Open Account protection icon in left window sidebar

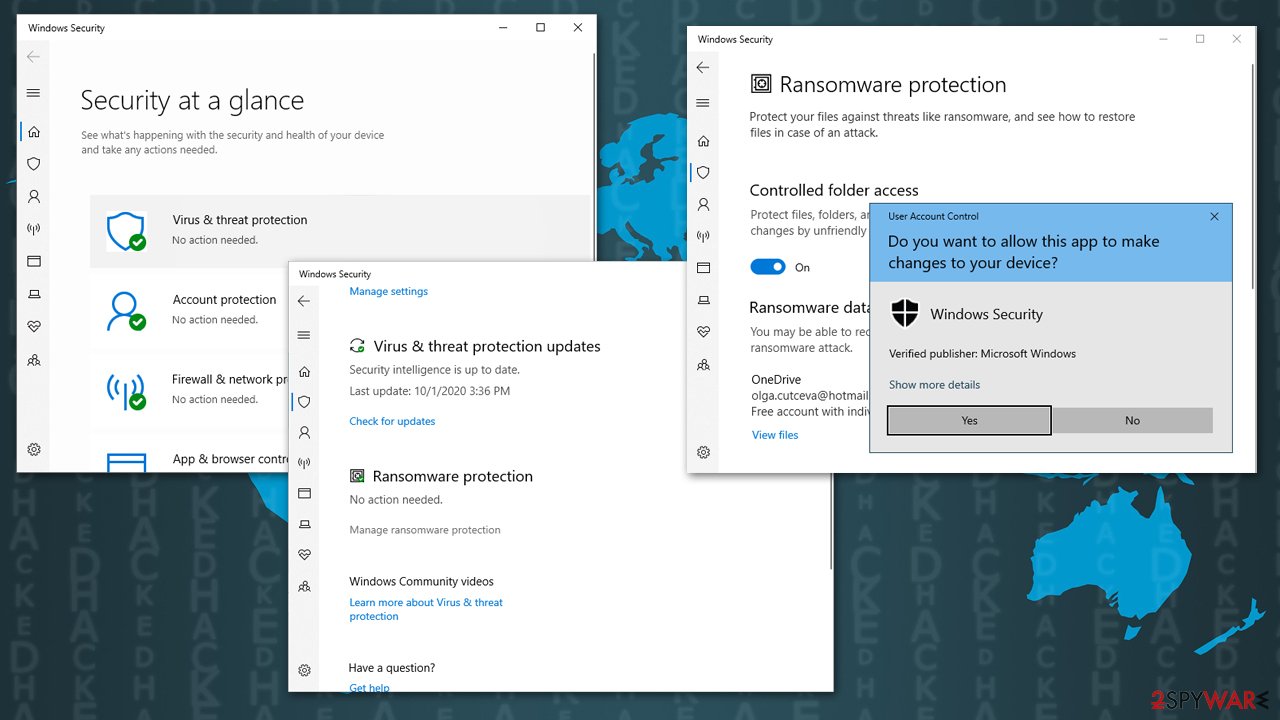pyautogui.click(x=34, y=197)
